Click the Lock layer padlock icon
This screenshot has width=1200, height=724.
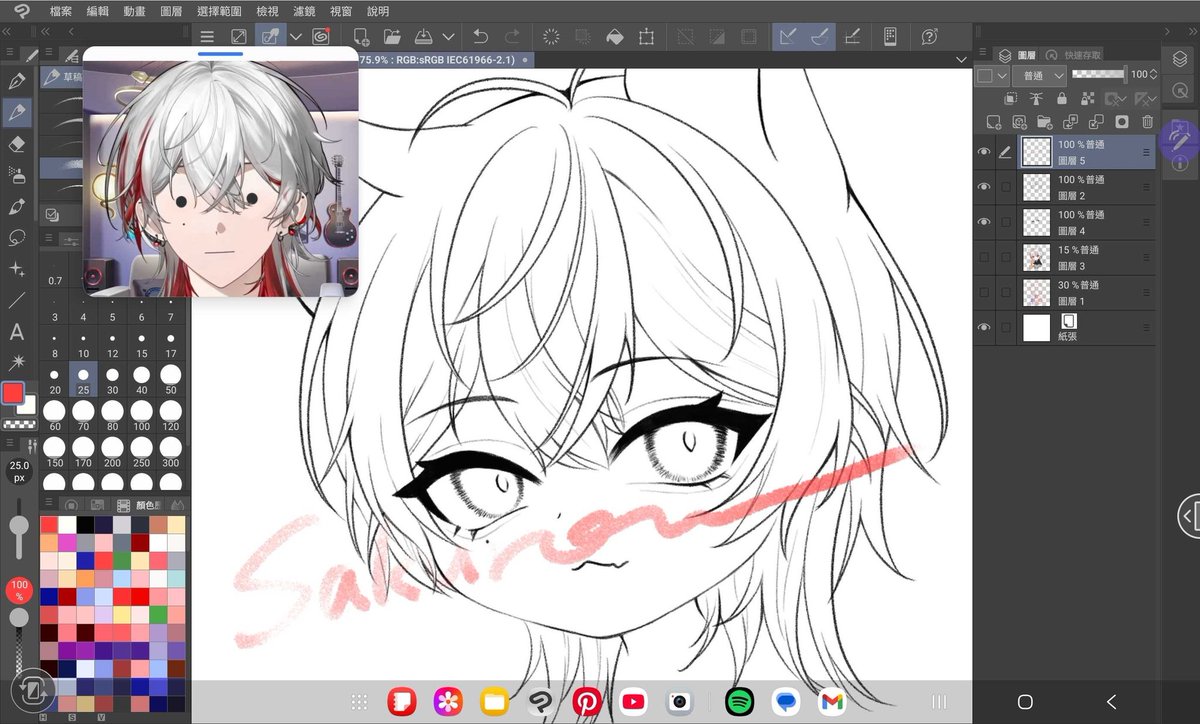coord(1061,99)
